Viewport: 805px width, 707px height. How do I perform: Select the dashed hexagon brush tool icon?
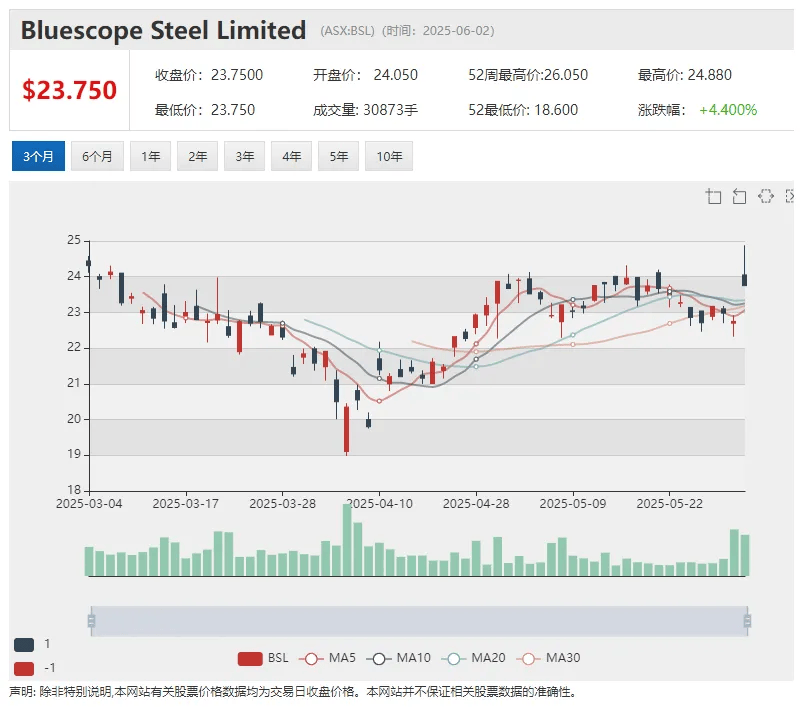point(765,196)
